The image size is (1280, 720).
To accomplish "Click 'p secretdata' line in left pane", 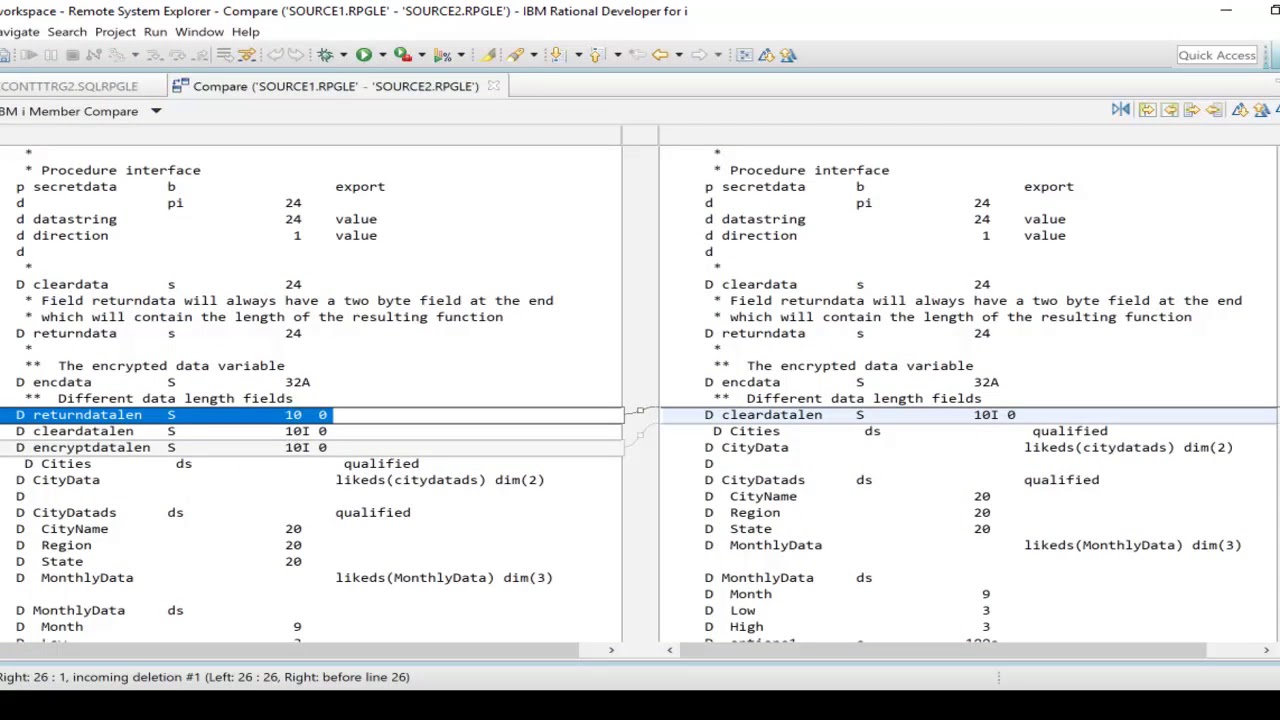I will [200, 187].
